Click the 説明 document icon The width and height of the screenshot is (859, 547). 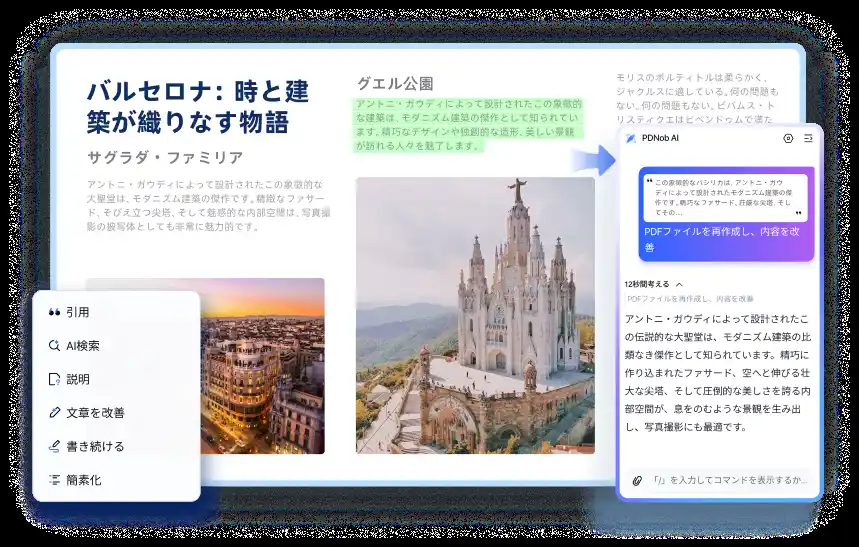pos(55,379)
